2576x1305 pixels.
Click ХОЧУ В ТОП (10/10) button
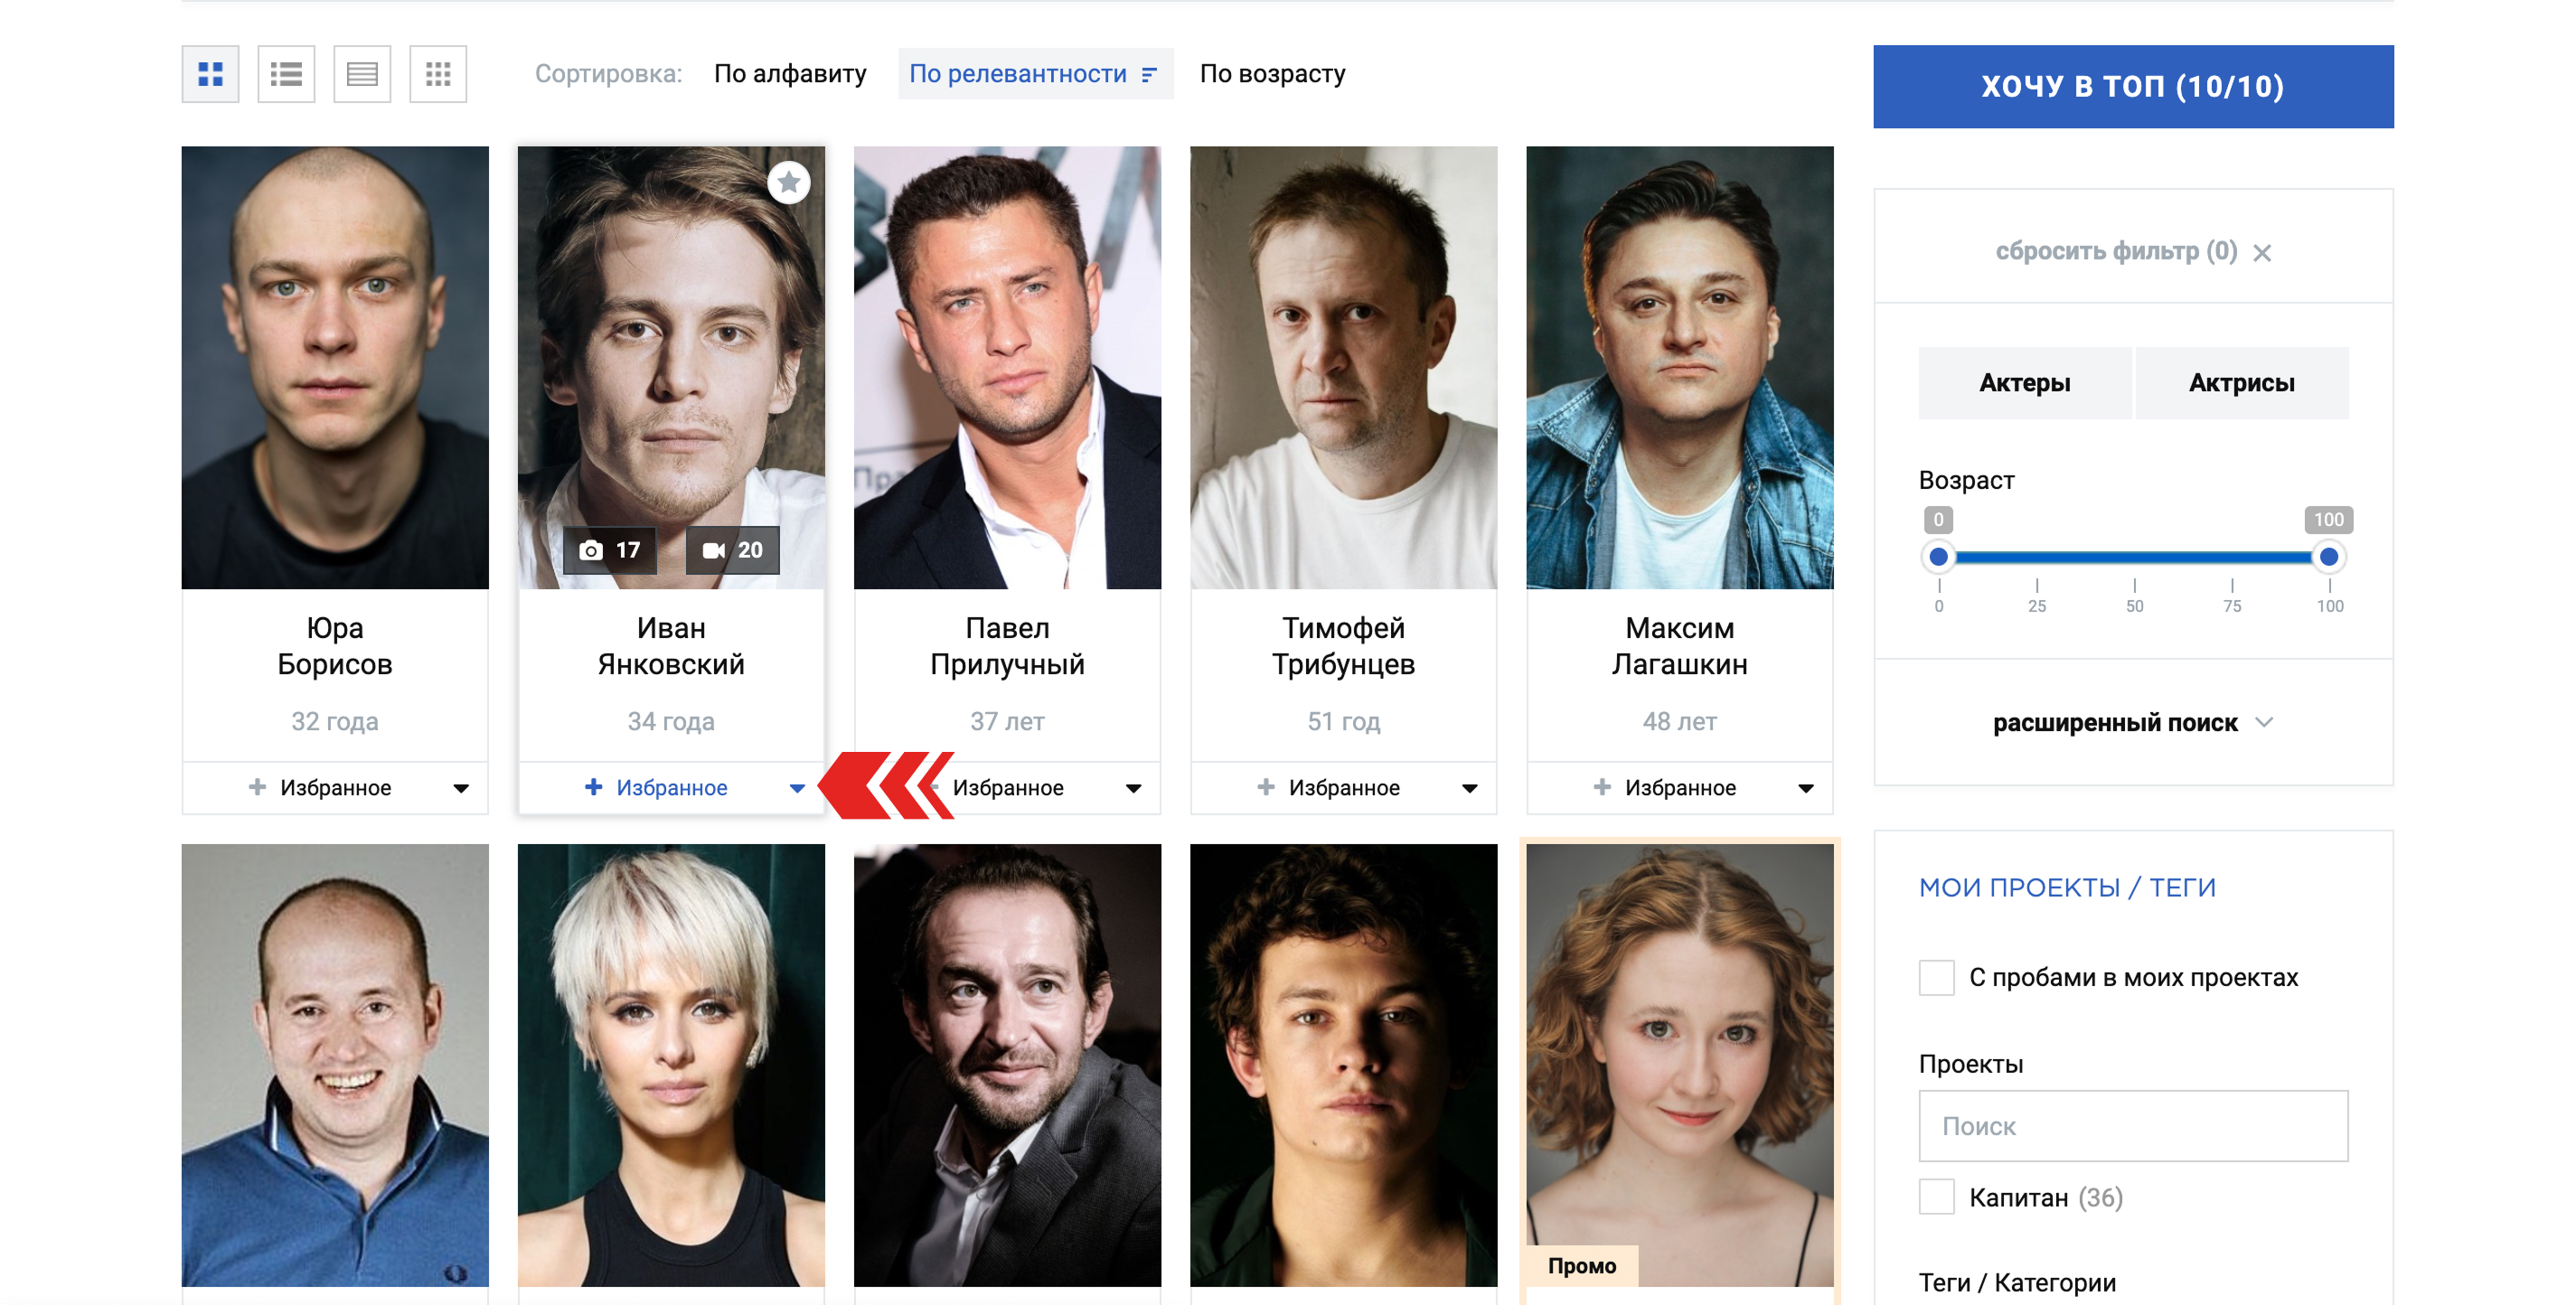[2133, 86]
